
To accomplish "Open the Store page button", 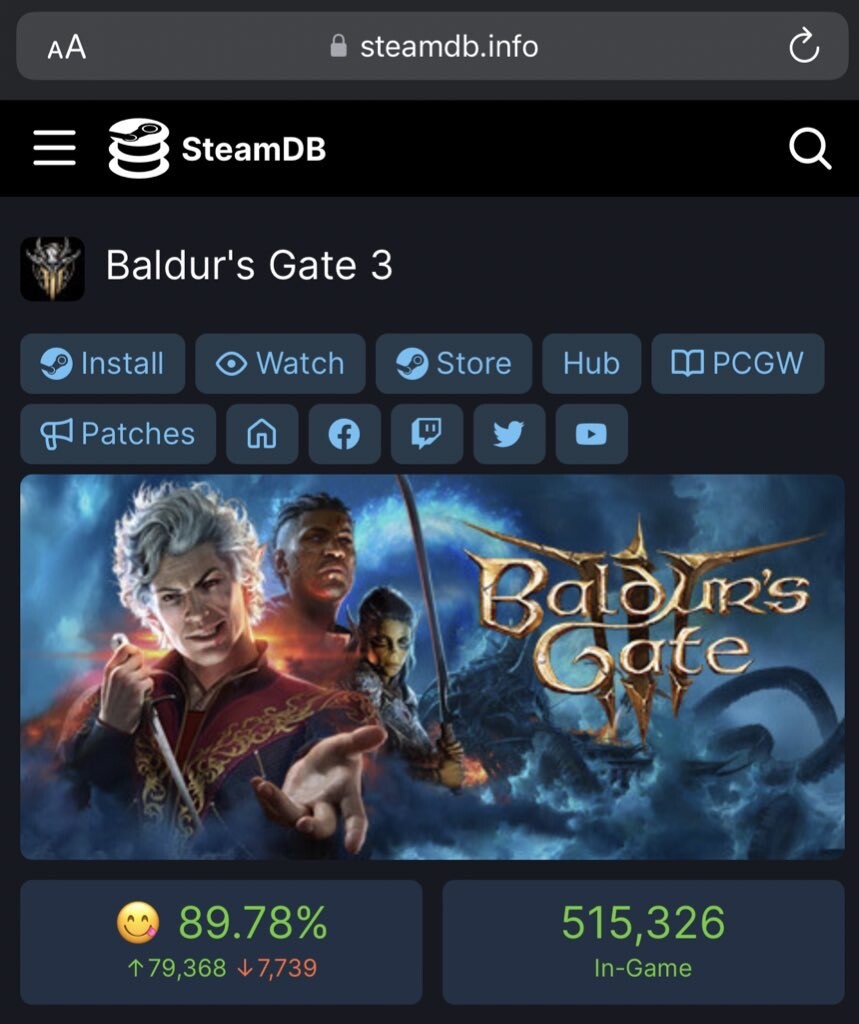I will click(x=453, y=363).
